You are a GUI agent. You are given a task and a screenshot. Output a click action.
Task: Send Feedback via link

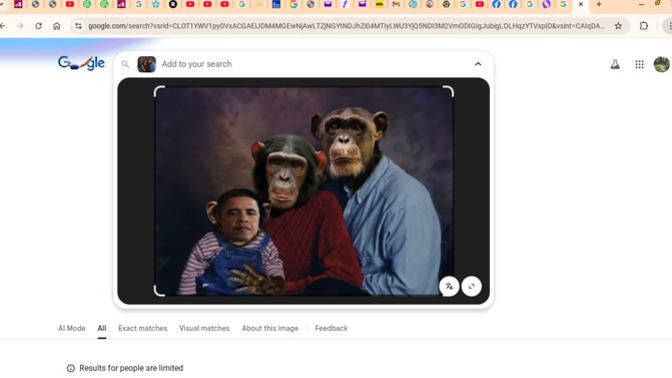331,328
